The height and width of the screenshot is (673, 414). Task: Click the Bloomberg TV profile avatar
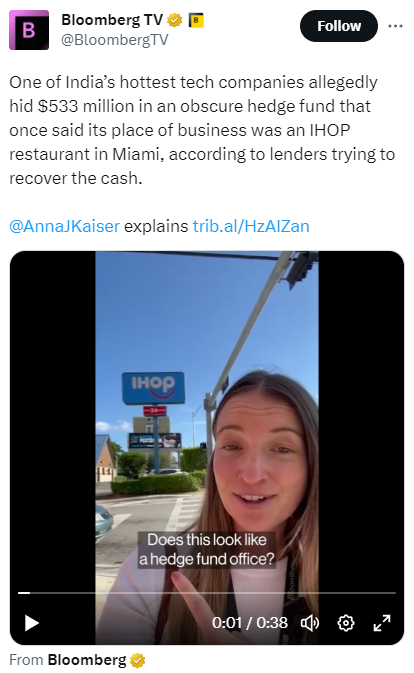pyautogui.click(x=29, y=30)
